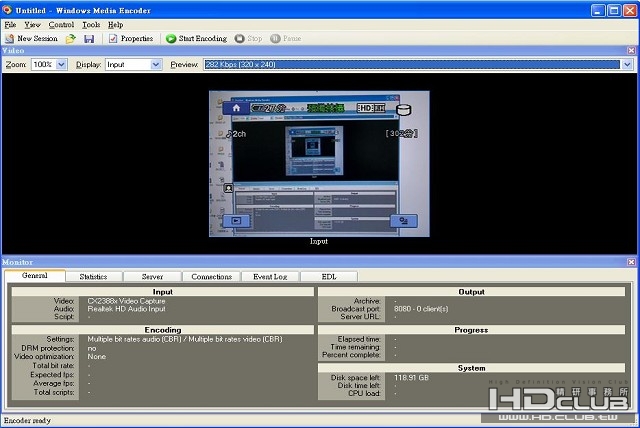
Task: Click the video input preview thumbnail
Action: (319, 164)
